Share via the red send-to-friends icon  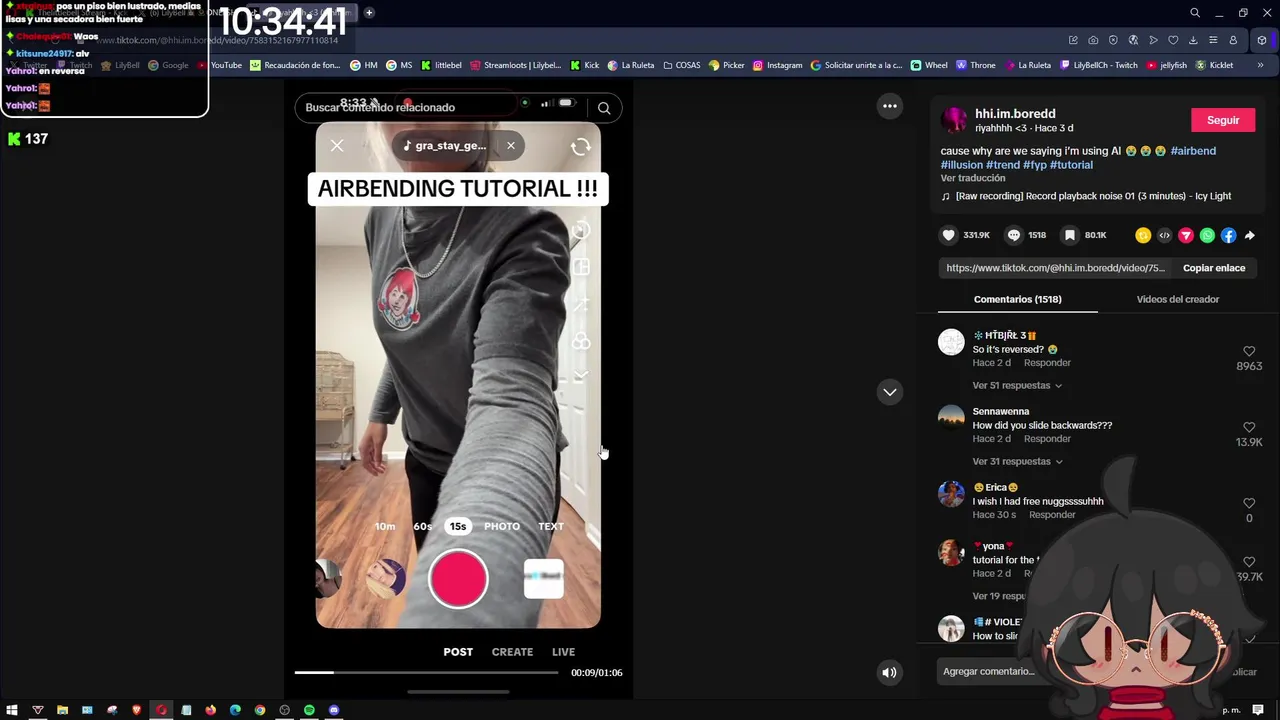click(1186, 235)
